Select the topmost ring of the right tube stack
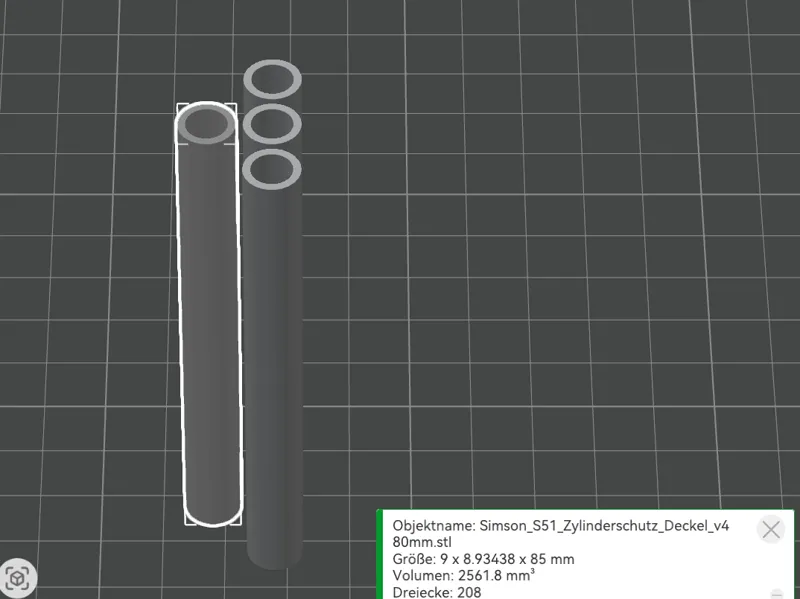The image size is (800, 599). (272, 79)
